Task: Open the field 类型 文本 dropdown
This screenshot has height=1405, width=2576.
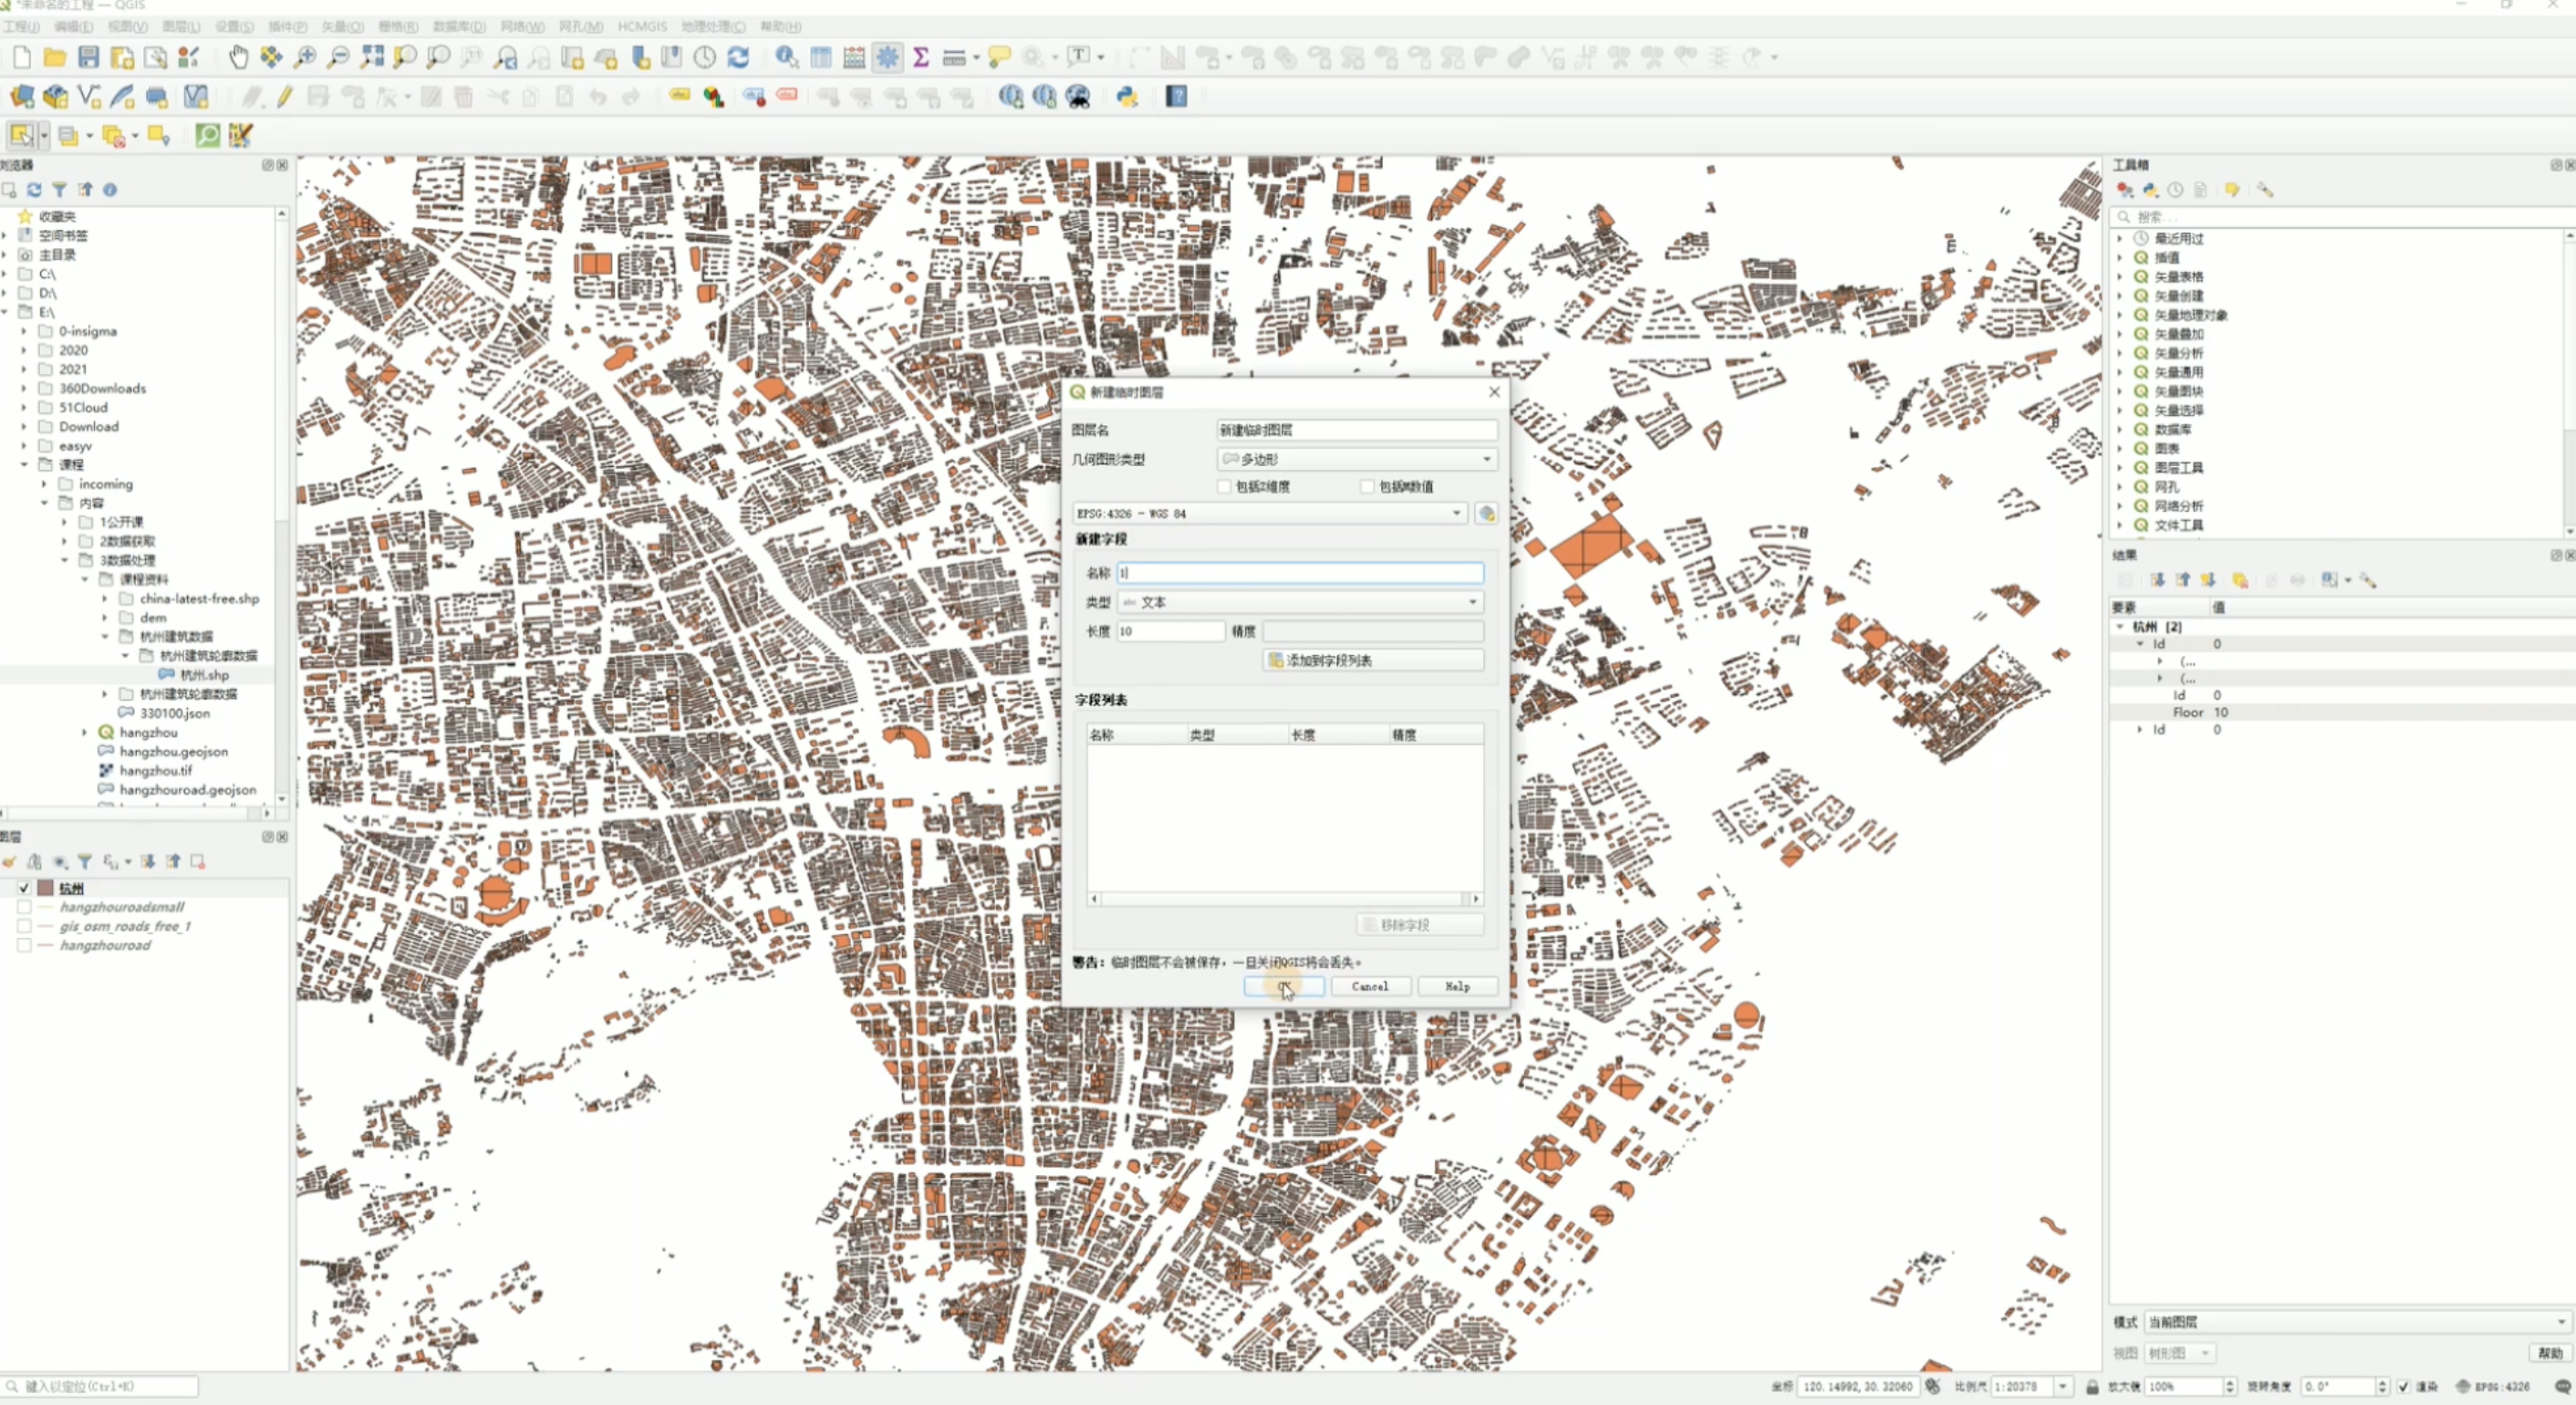Action: (x=1300, y=602)
